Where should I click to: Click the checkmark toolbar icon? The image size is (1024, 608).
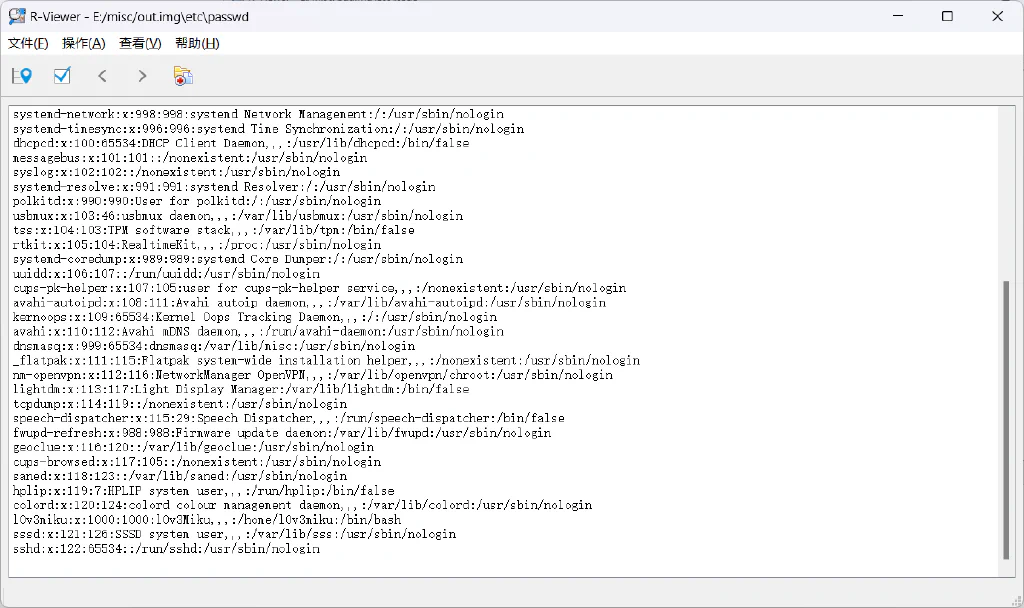62,76
